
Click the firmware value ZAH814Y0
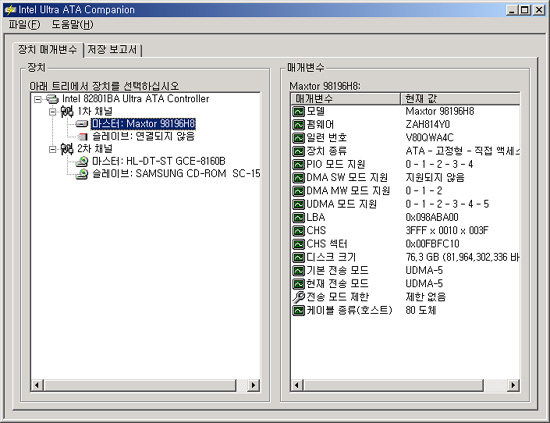click(428, 125)
